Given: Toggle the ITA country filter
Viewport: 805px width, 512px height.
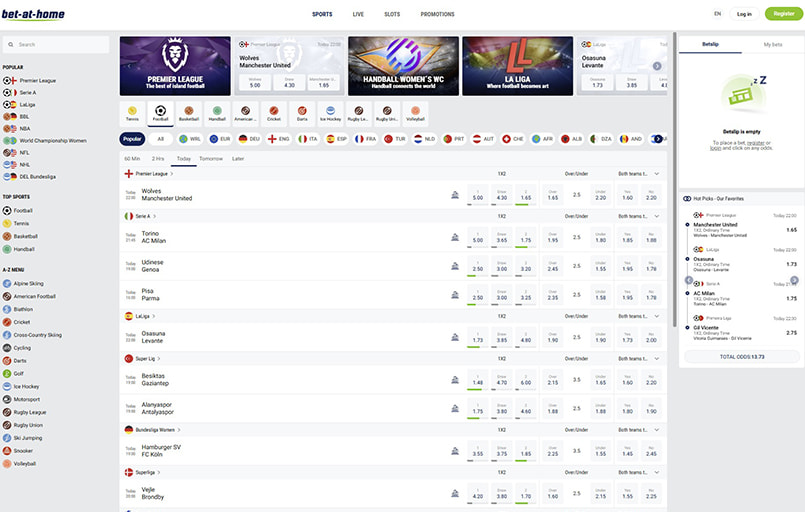Looking at the screenshot, I should coord(308,139).
